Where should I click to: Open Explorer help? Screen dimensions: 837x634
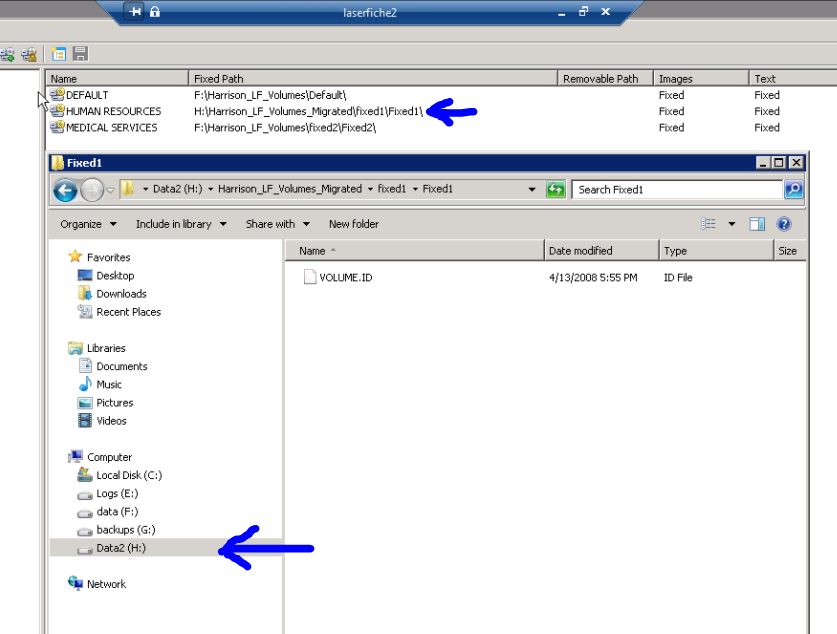(784, 224)
